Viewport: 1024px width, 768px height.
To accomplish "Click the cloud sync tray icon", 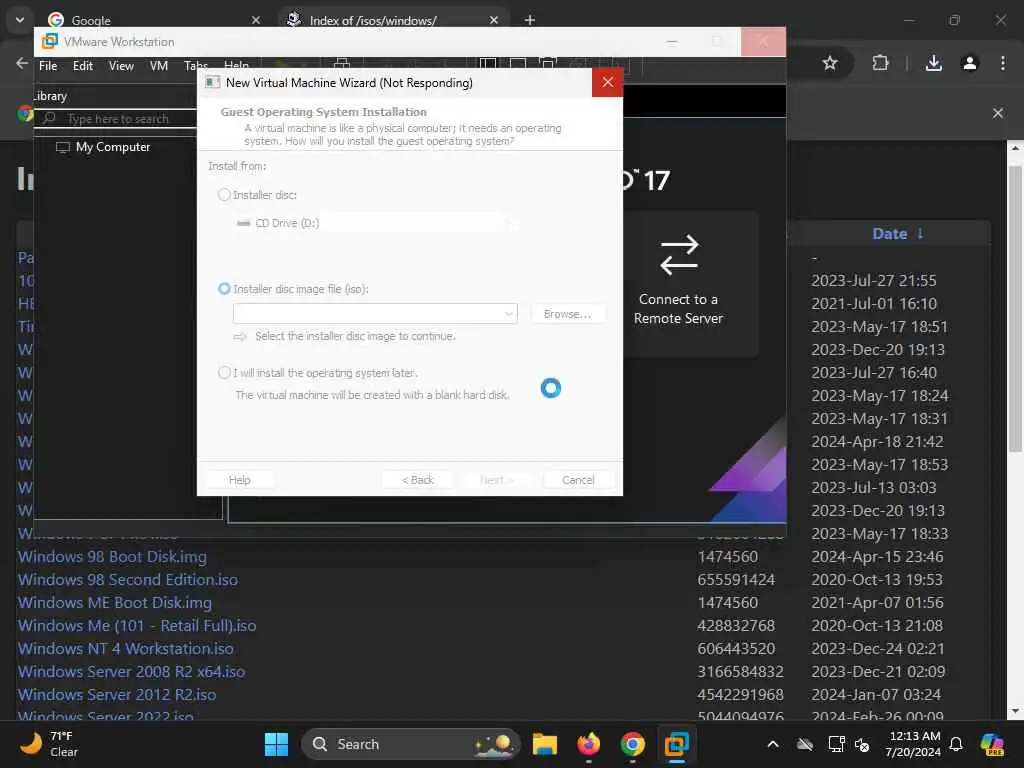I will point(805,744).
